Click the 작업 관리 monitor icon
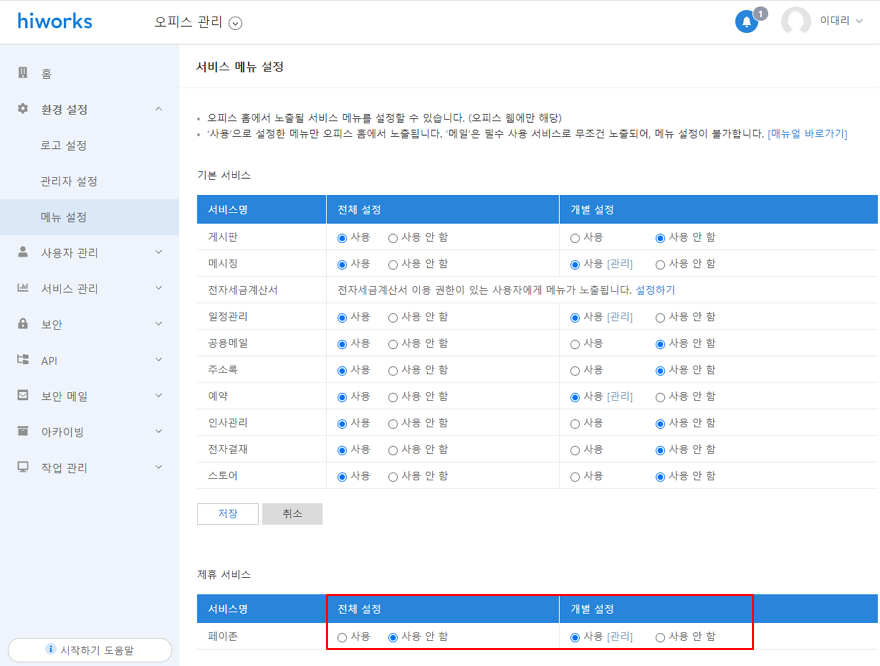The width and height of the screenshot is (880, 666). (x=23, y=467)
